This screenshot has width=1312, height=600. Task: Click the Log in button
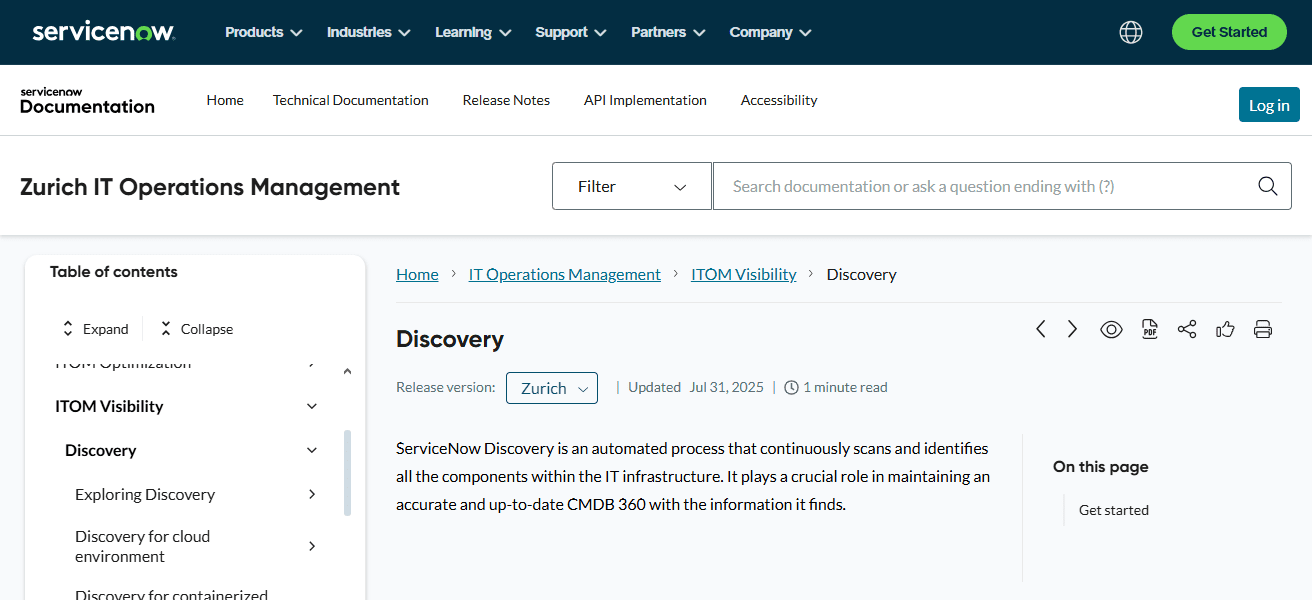pos(1269,105)
